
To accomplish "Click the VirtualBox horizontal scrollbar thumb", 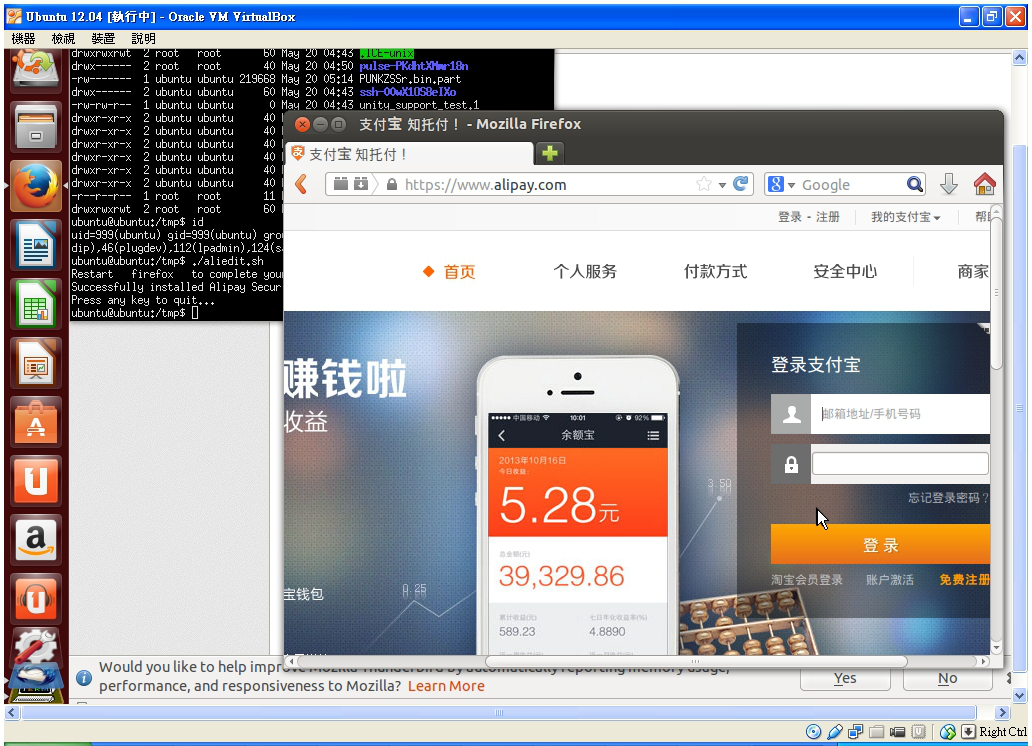I will (x=499, y=712).
